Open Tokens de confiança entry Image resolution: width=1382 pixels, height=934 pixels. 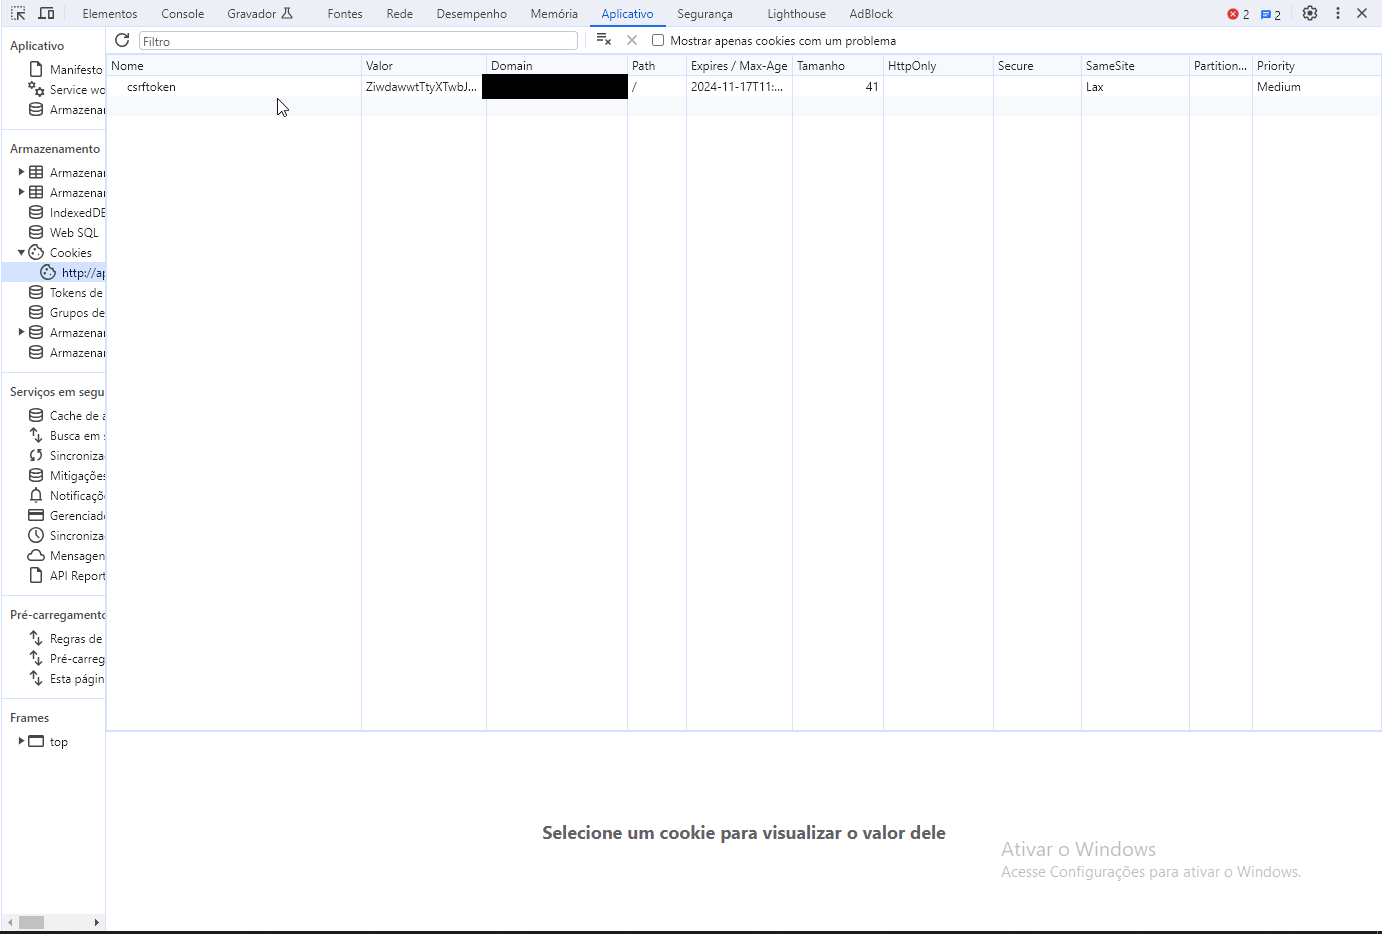coord(66,292)
